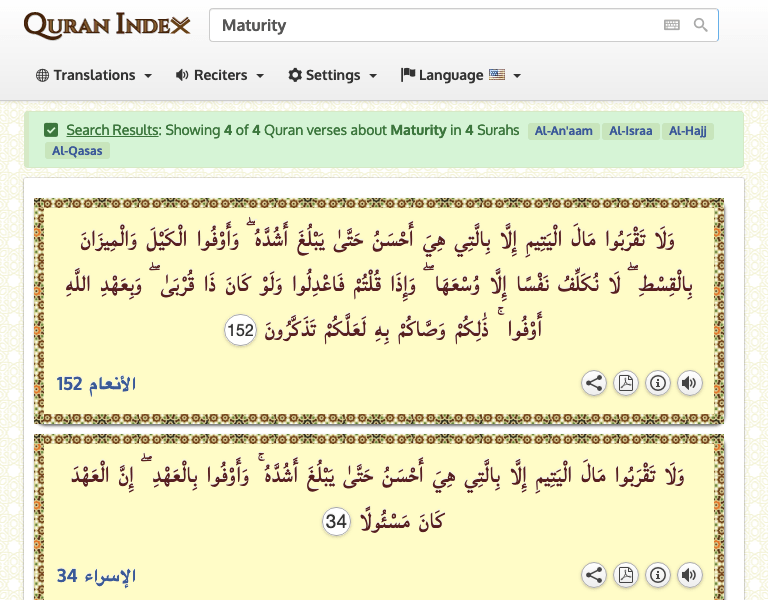Click the search magnifier icon
Image resolution: width=768 pixels, height=600 pixels.
pyautogui.click(x=701, y=25)
